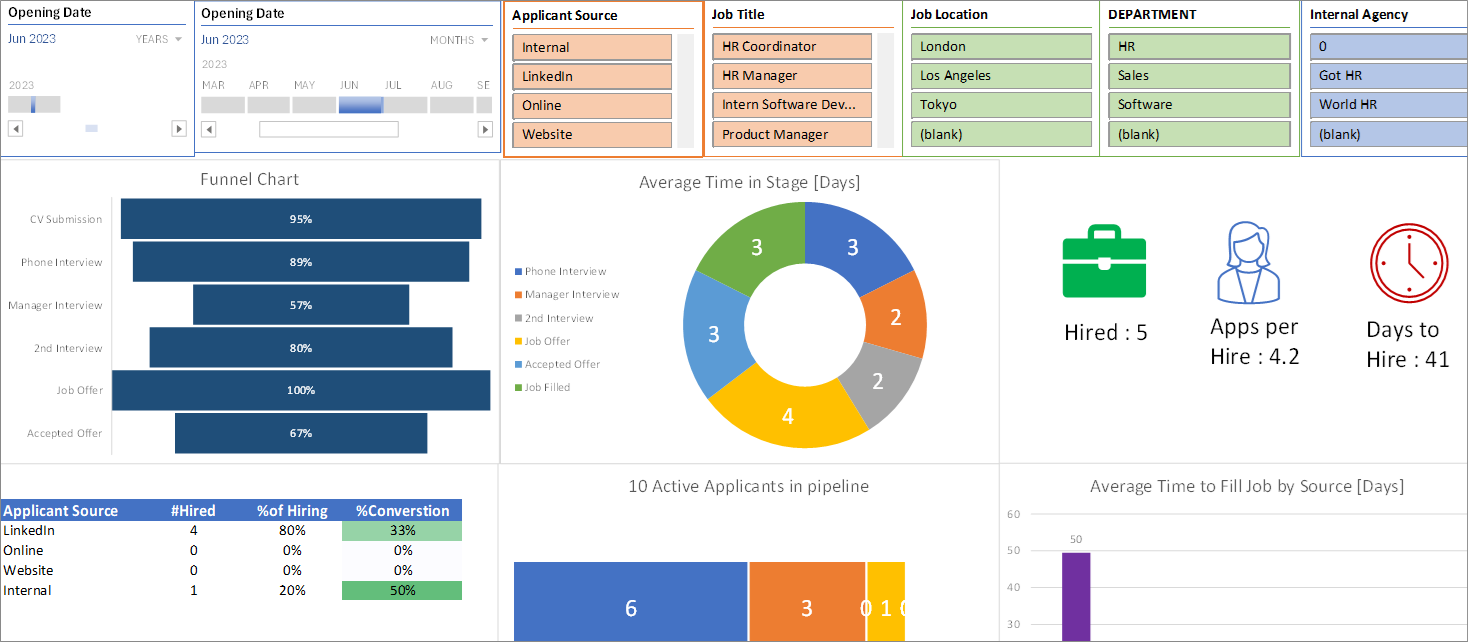Viewport: 1468px width, 642px height.
Task: Open the MONTHS time level dropdown
Action: (459, 40)
